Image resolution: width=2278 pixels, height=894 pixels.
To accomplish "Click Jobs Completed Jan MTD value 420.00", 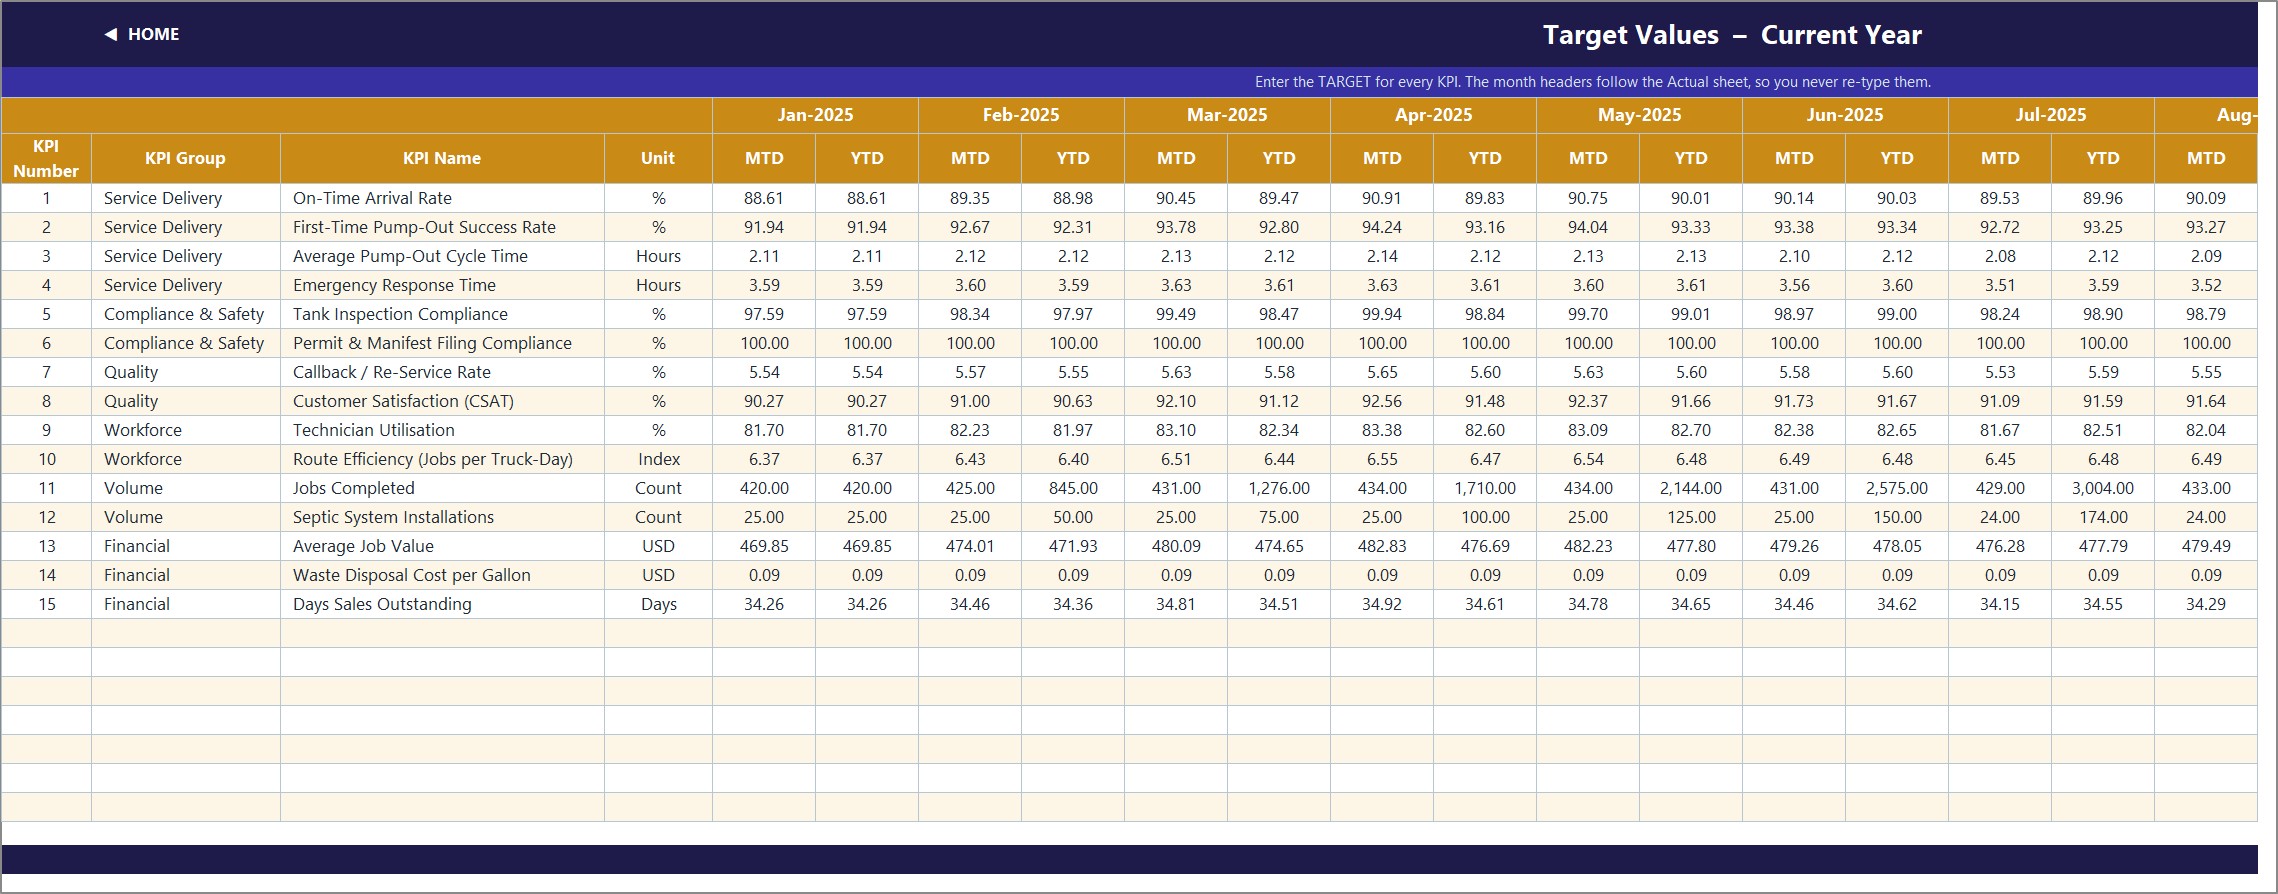I will click(764, 488).
